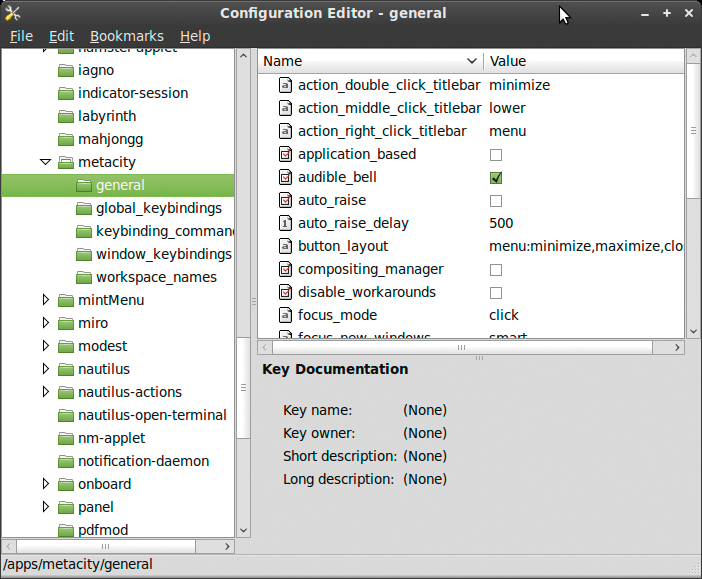The height and width of the screenshot is (579, 702).
Task: Open the Bookmarks menu
Action: (x=127, y=36)
